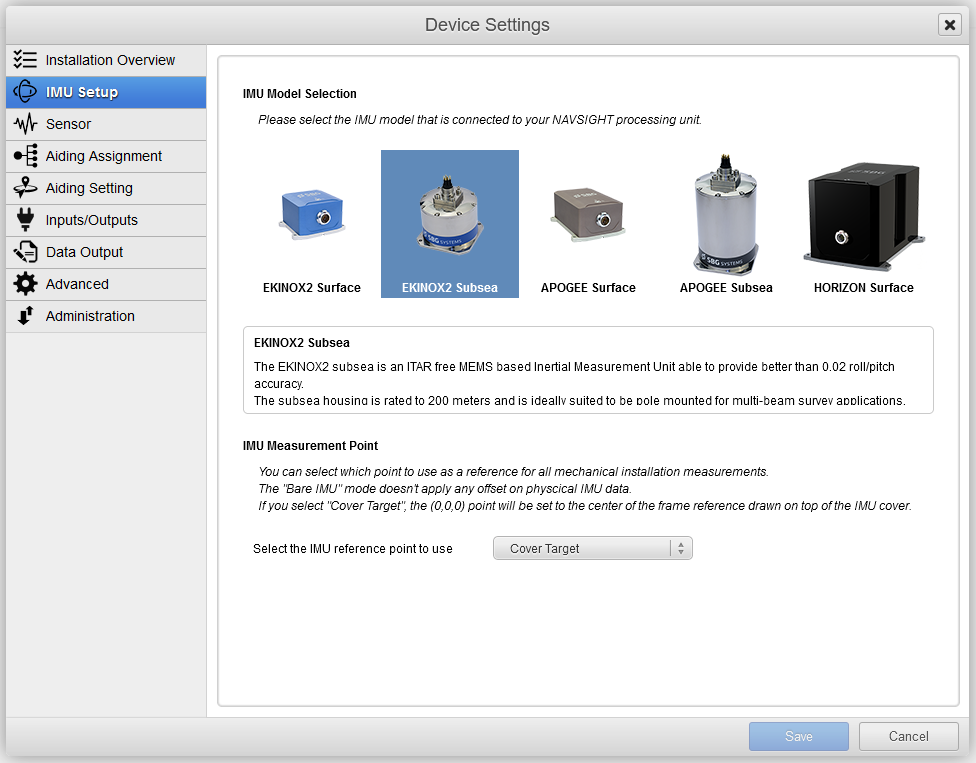The width and height of the screenshot is (976, 763).
Task: Select the APOGEE Subsea IMU image
Action: click(726, 214)
